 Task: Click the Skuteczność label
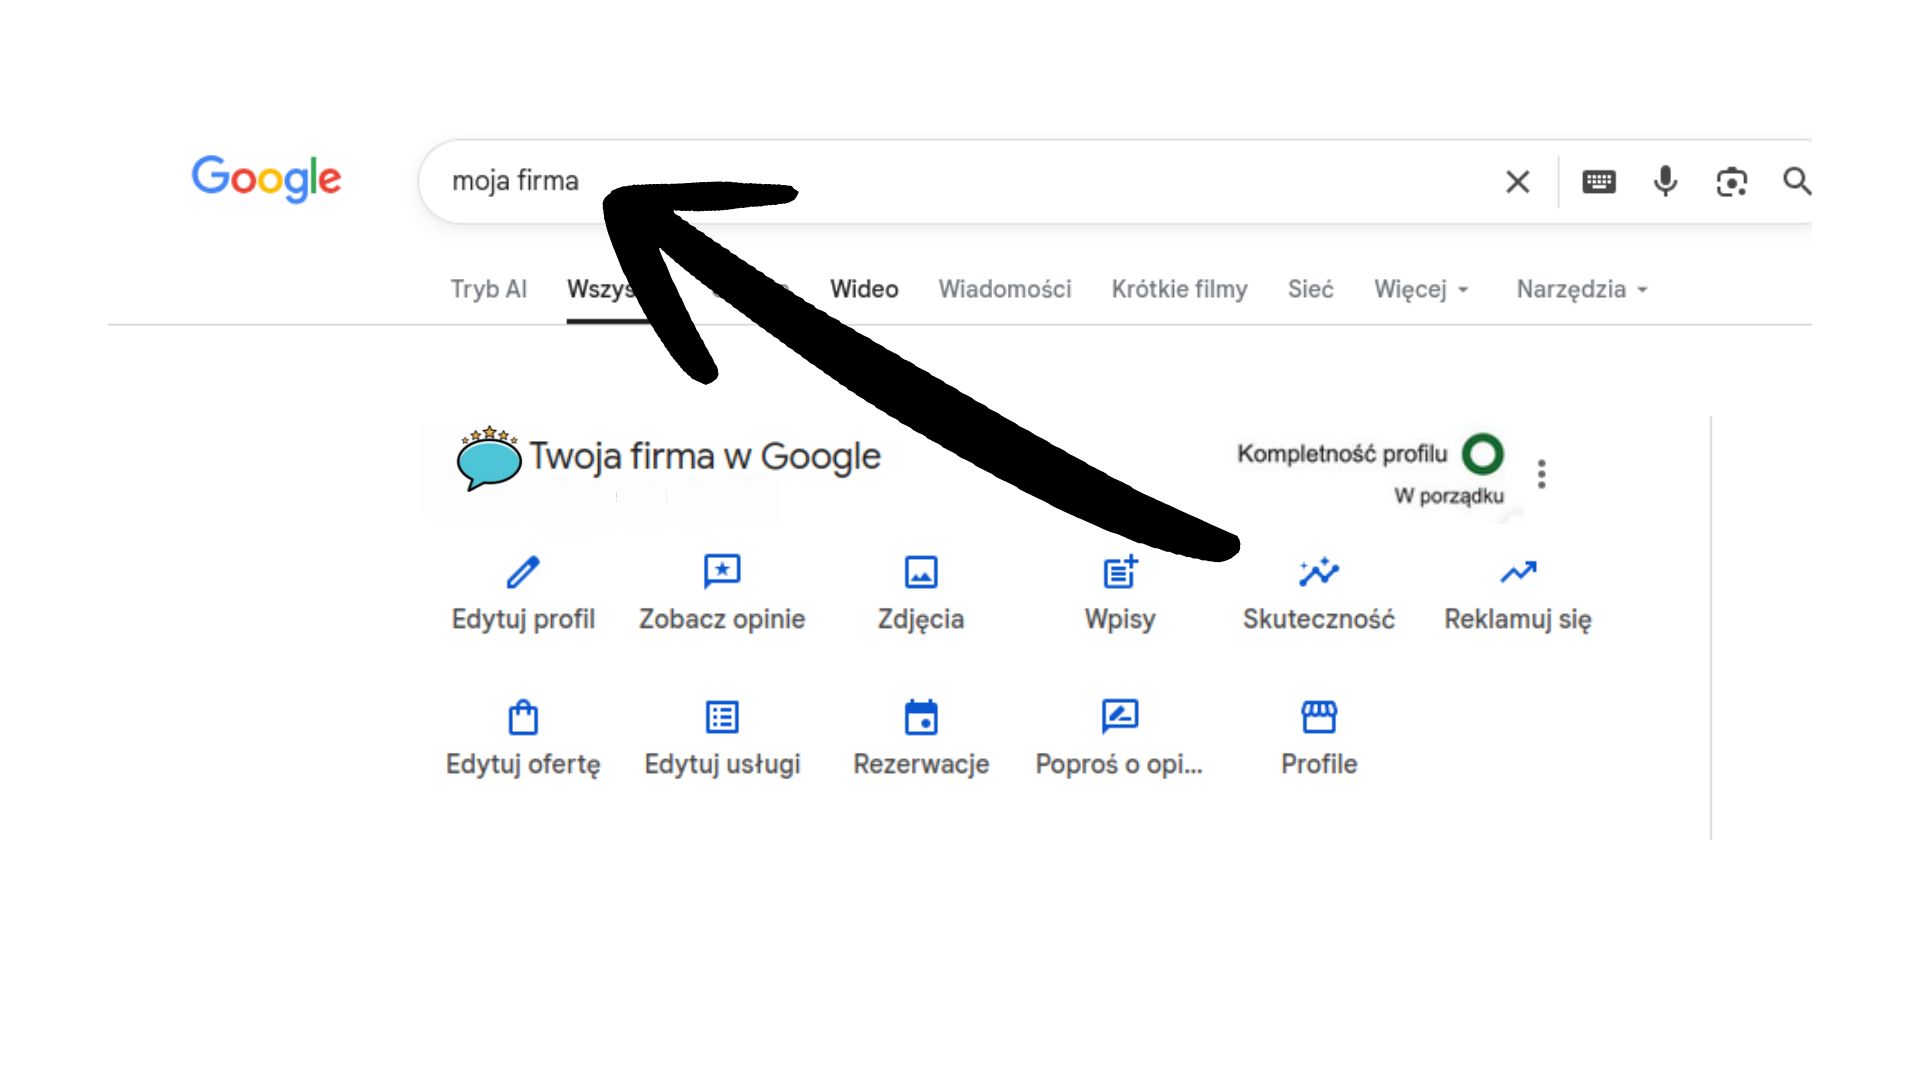(1319, 619)
